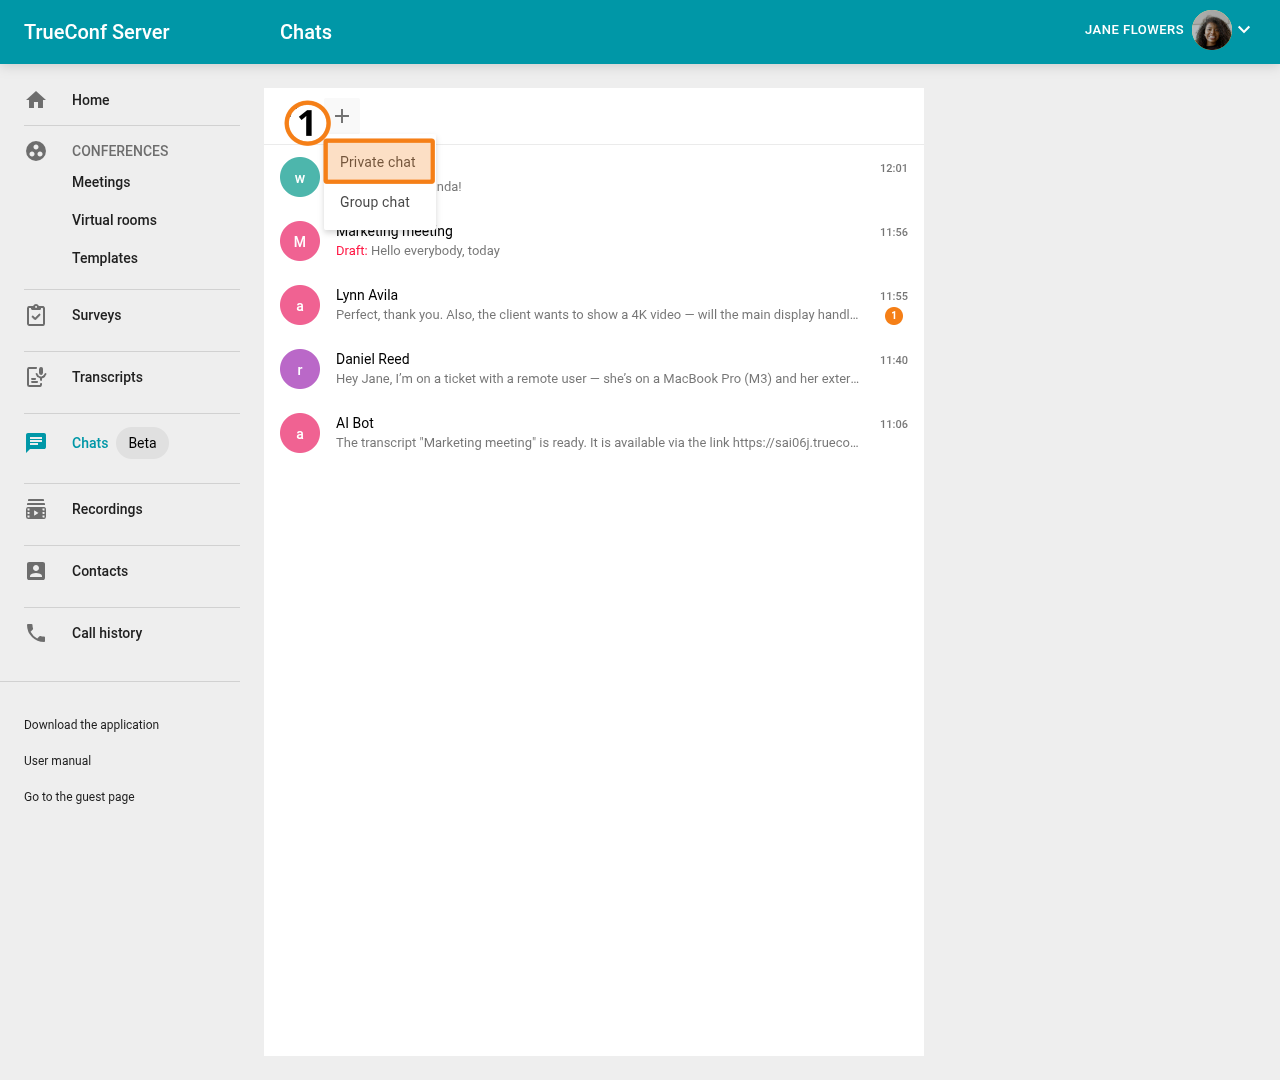
Task: Click the Contacts icon
Action: point(36,570)
